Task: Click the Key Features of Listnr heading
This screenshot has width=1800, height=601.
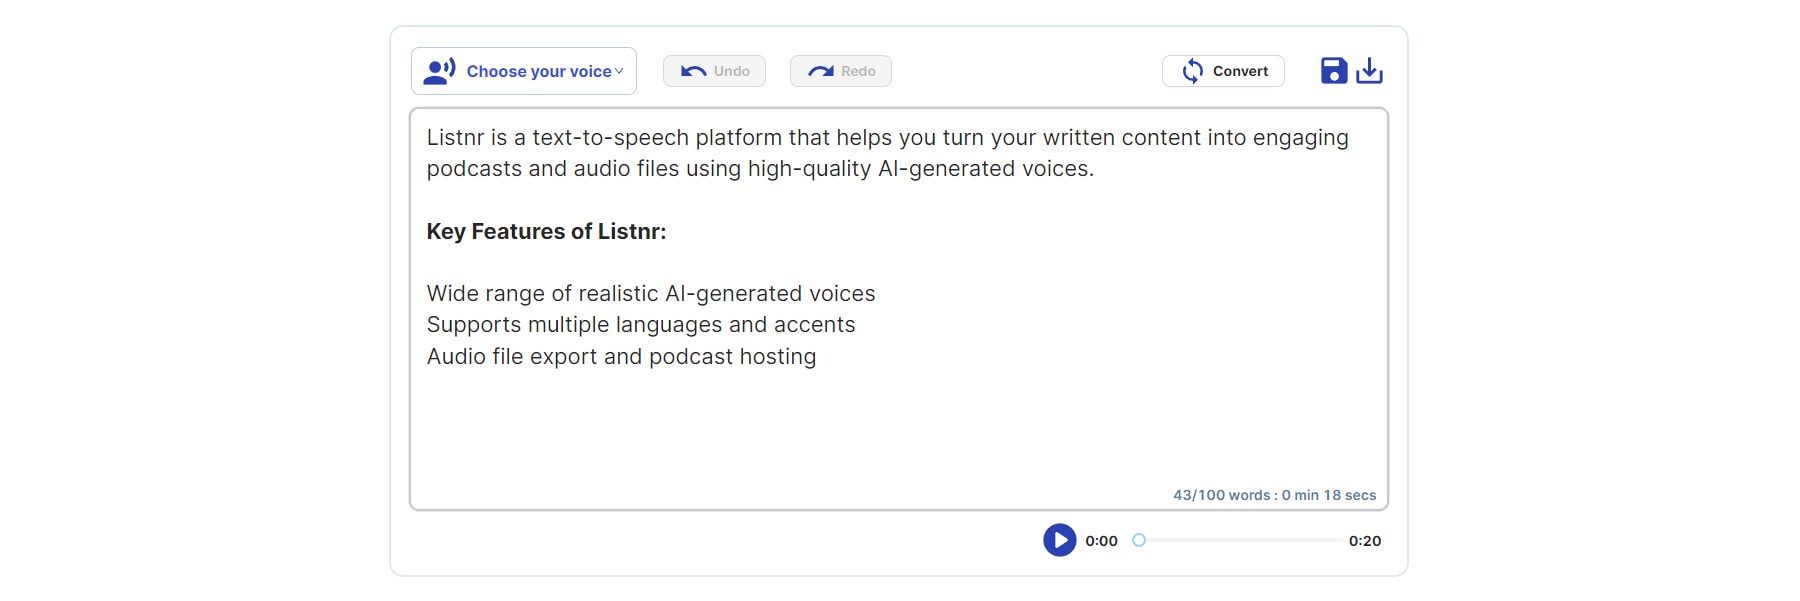Action: pos(546,231)
